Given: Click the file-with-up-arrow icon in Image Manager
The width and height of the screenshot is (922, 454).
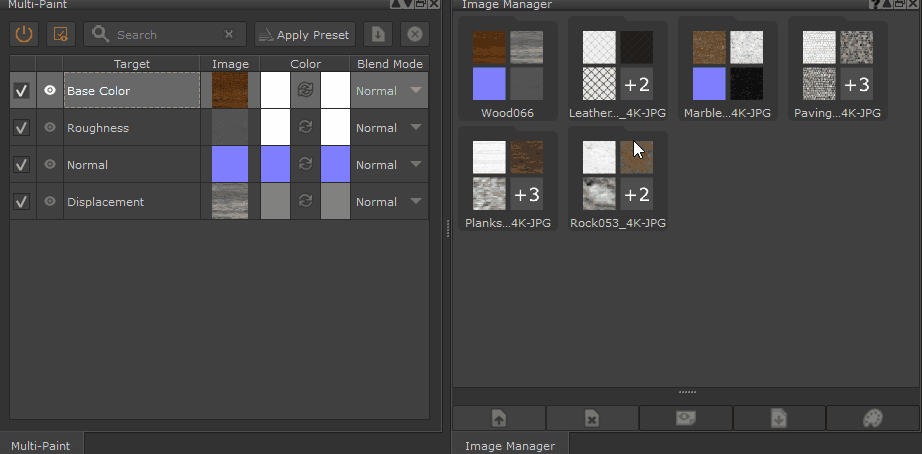Looking at the screenshot, I should (x=499, y=419).
